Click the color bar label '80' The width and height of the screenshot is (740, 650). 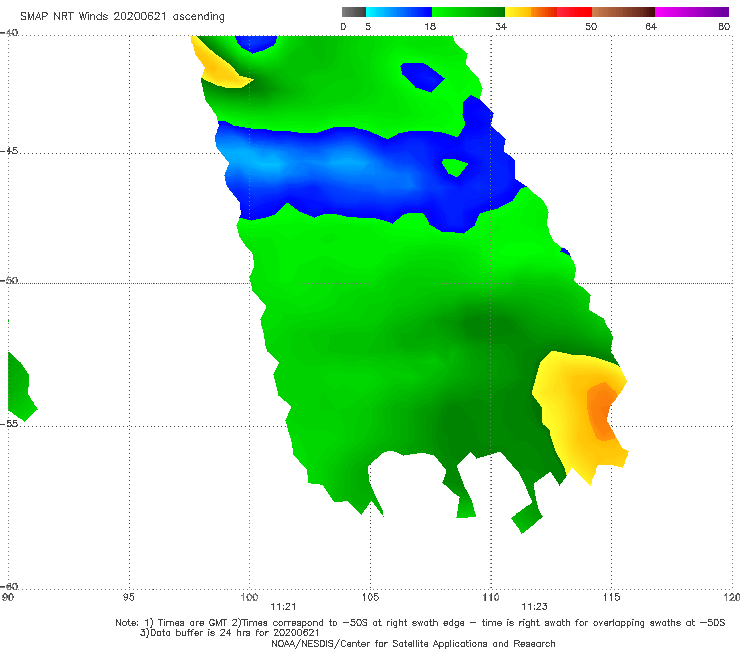[724, 26]
